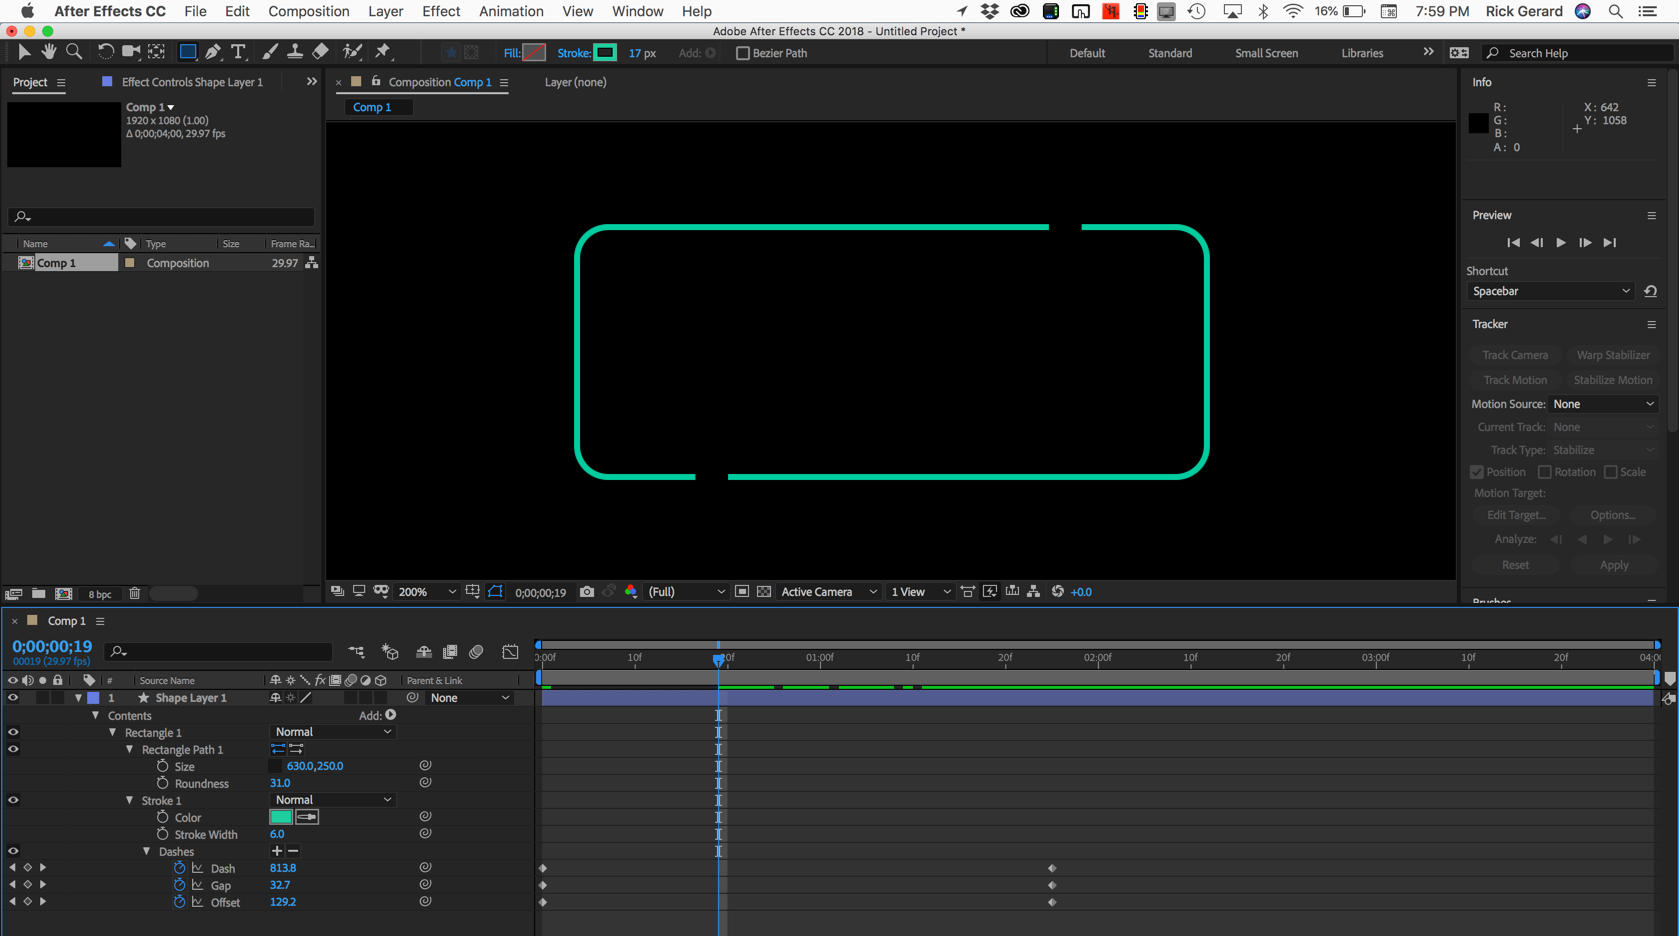Switch to the Small Screen workspace

(1266, 53)
